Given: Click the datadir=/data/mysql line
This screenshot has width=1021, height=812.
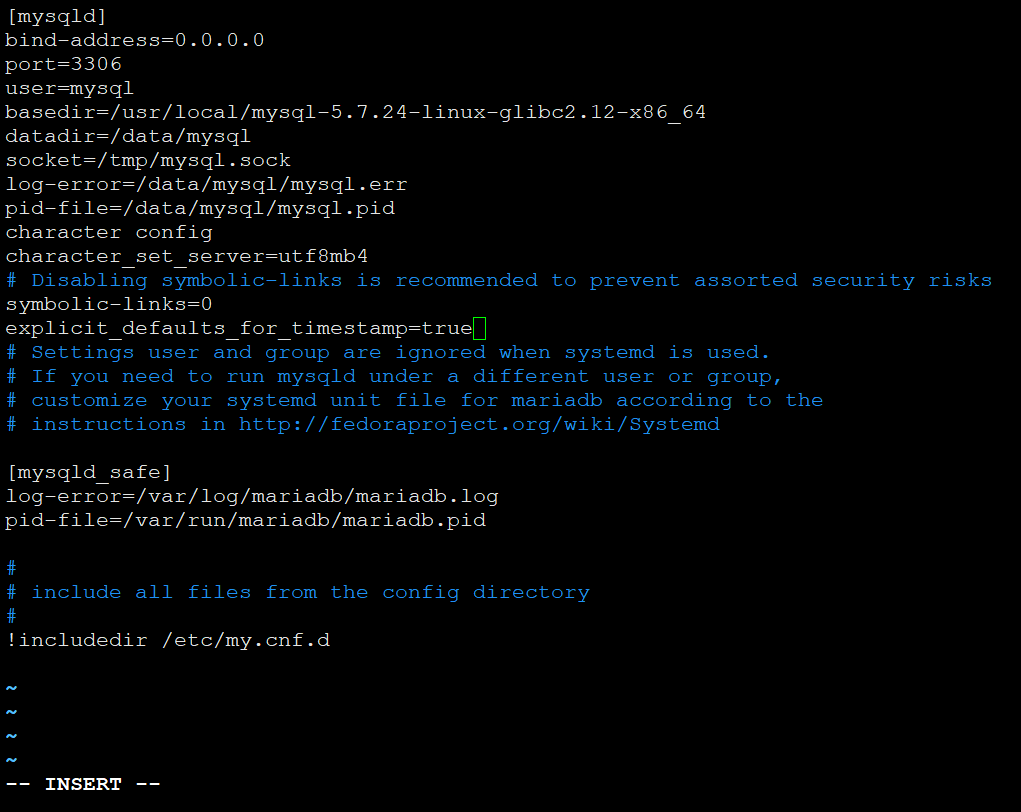Looking at the screenshot, I should (x=128, y=137).
